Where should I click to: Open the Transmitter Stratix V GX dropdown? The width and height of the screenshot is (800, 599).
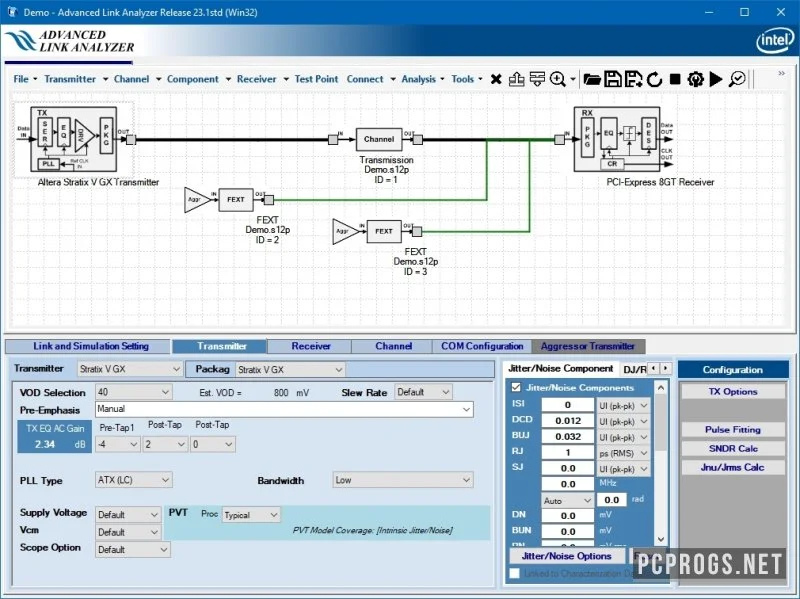(130, 369)
